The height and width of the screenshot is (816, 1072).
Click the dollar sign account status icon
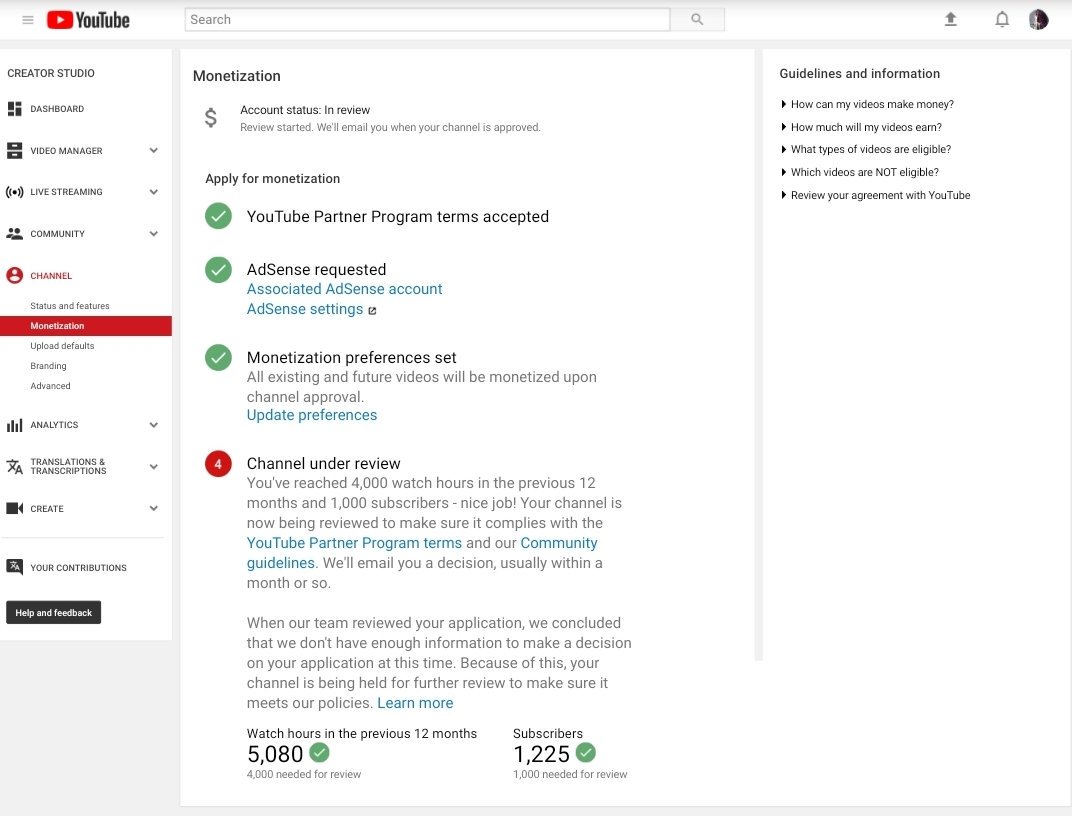[211, 118]
